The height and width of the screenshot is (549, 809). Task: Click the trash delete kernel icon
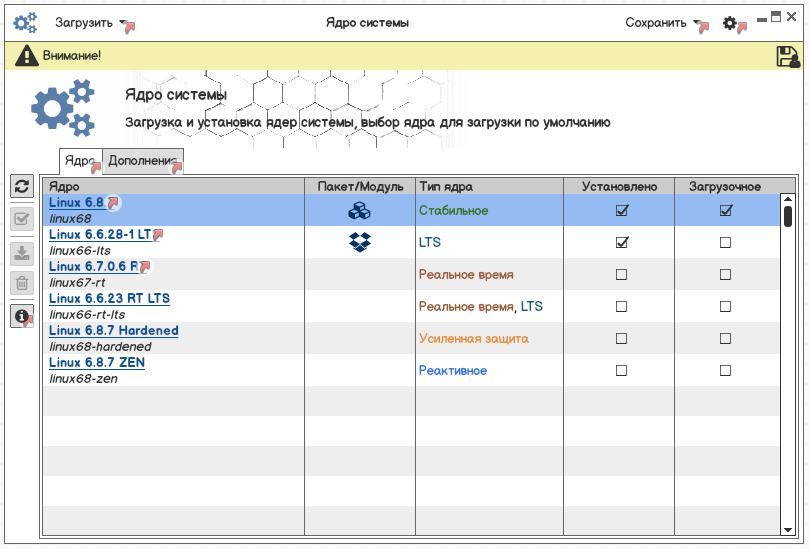[22, 283]
